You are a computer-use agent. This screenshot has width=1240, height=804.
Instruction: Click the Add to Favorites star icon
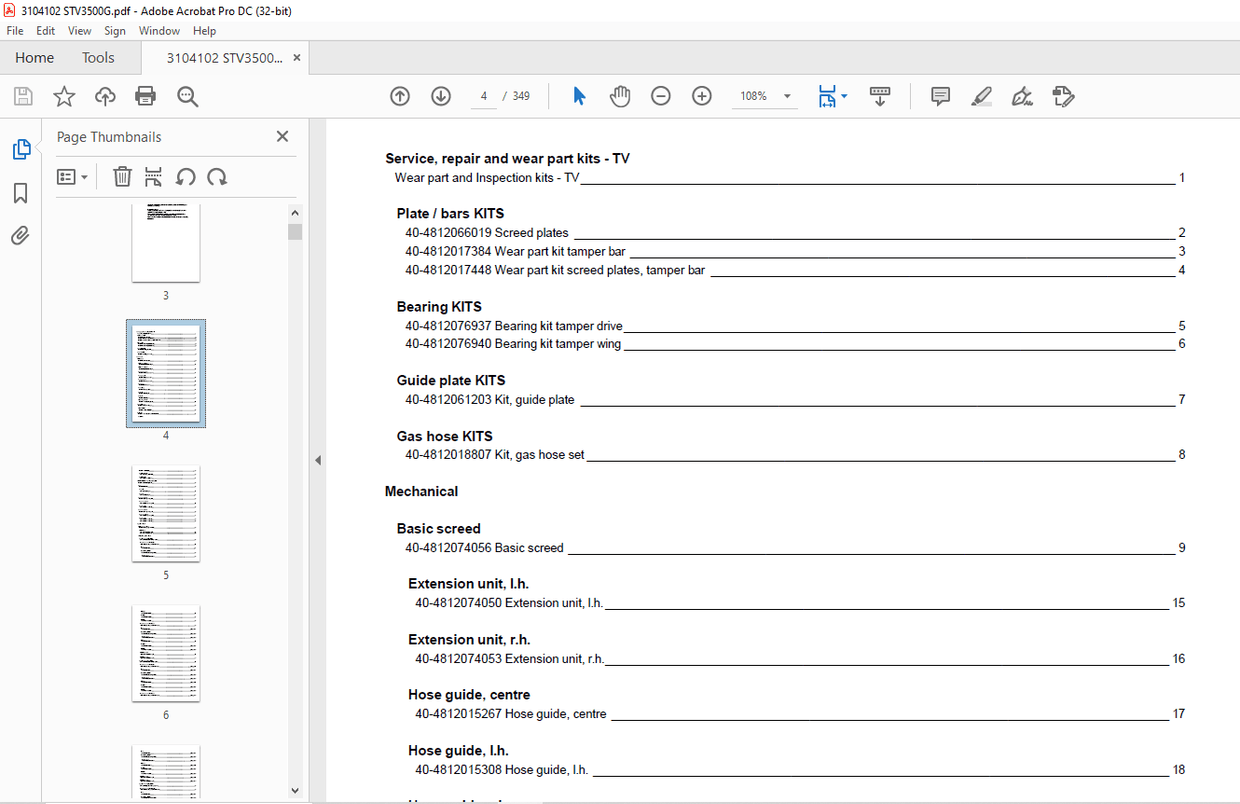pos(64,96)
